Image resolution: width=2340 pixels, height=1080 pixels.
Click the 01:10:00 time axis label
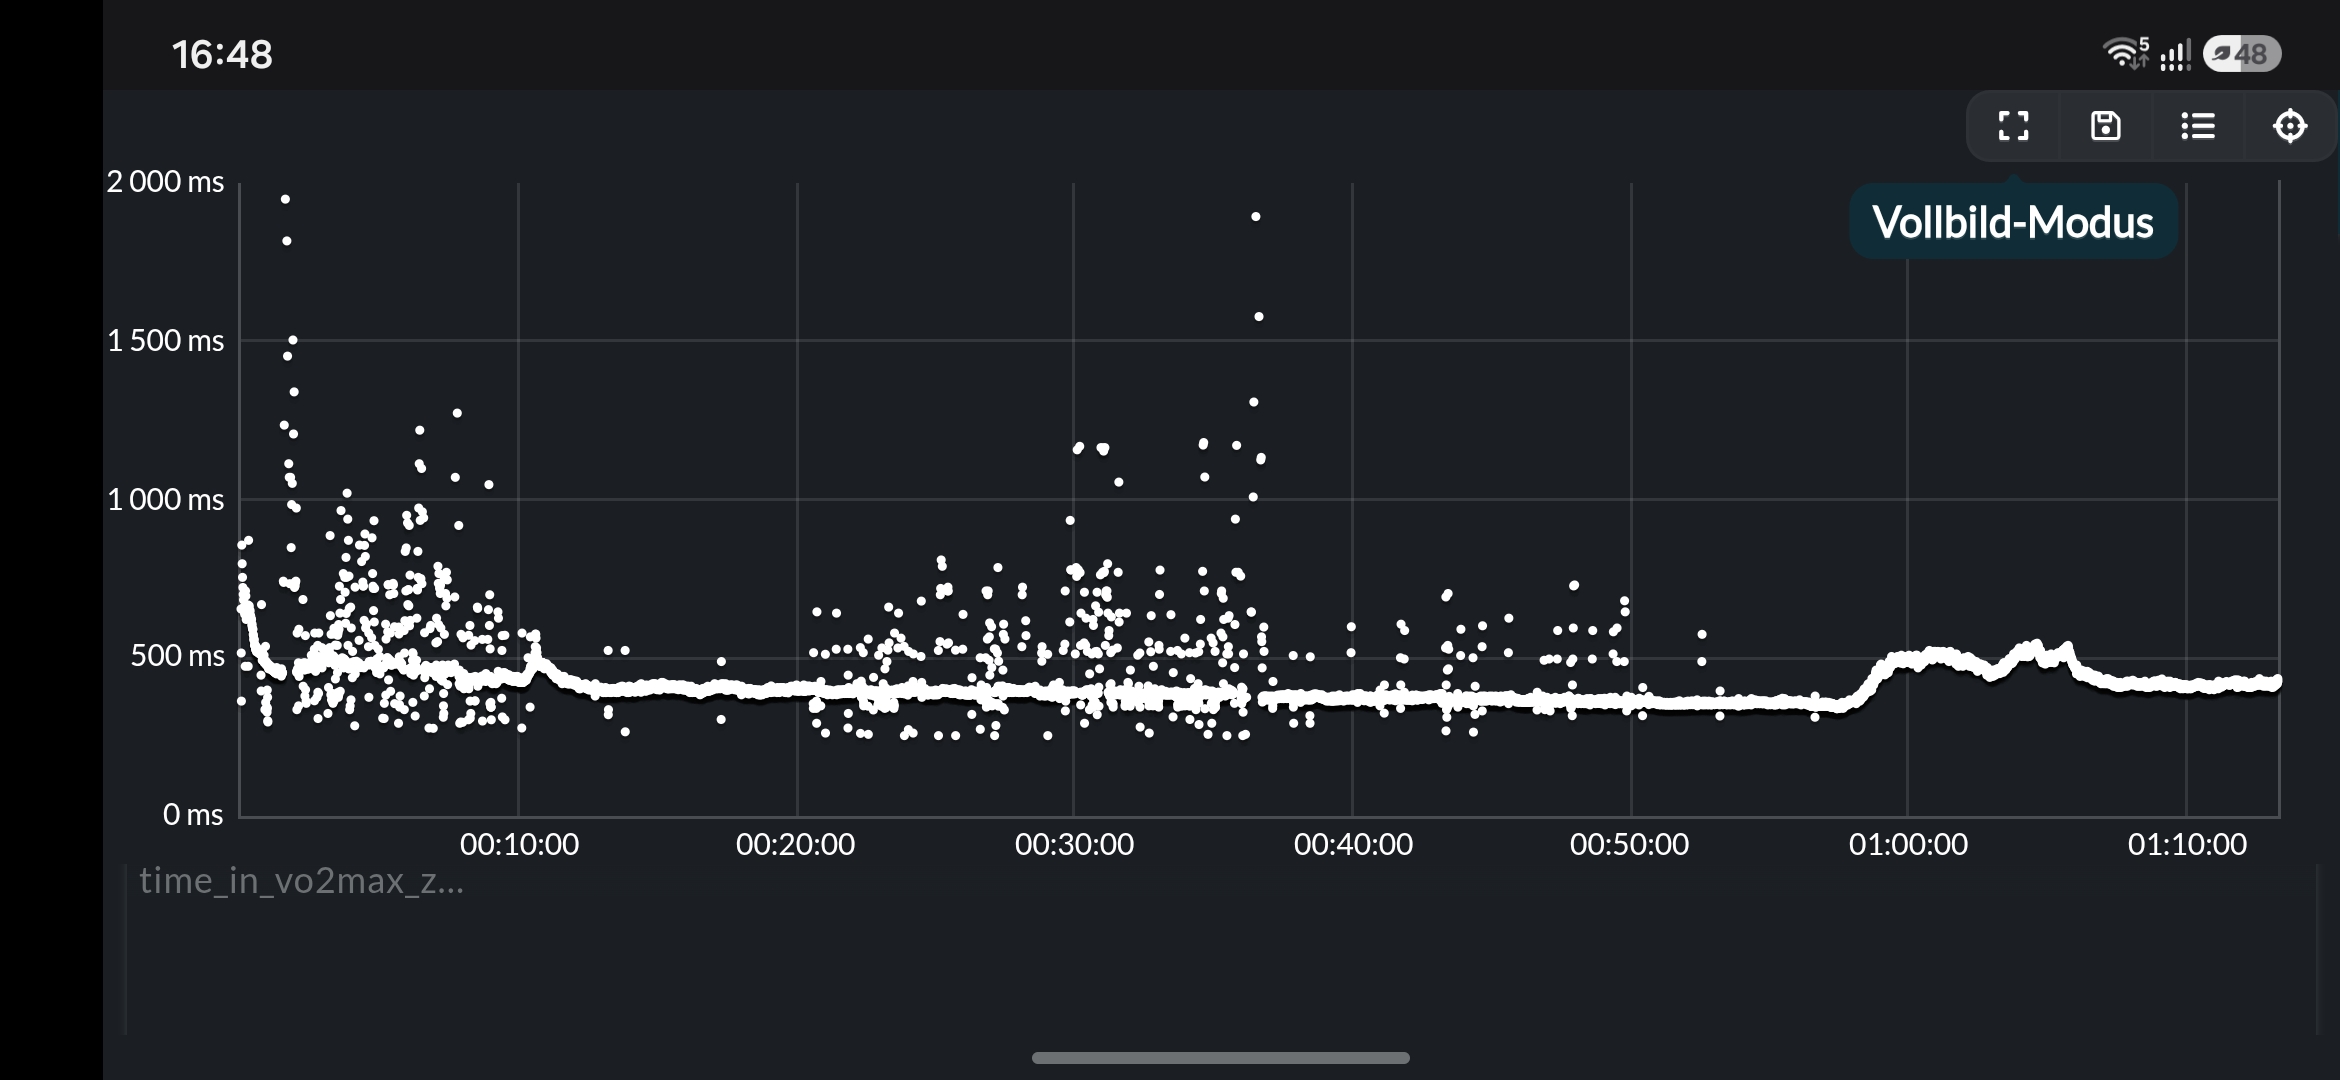(2187, 845)
